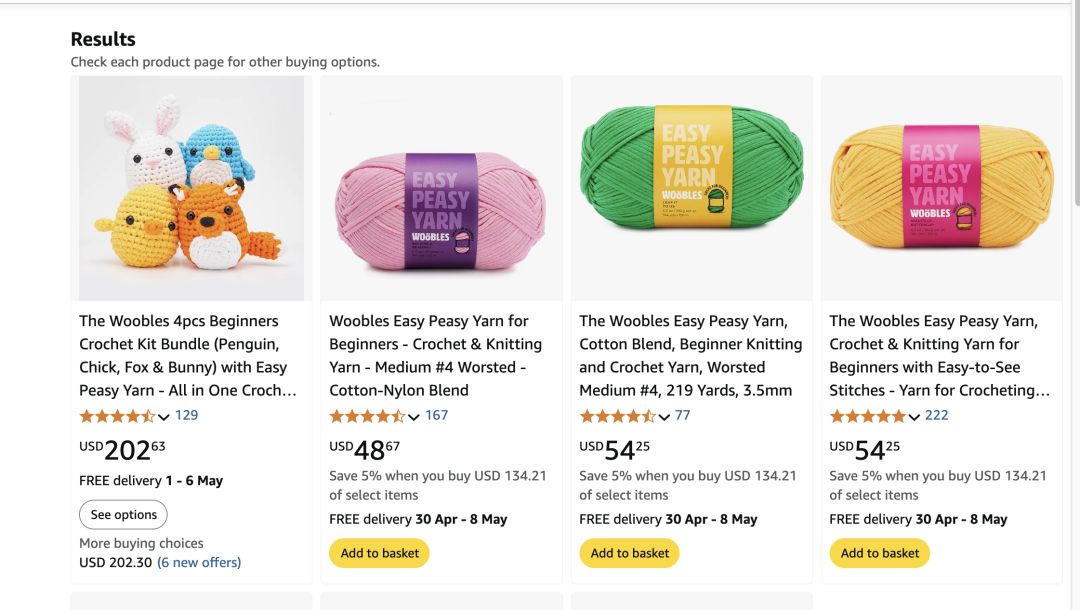The image size is (1080, 610).
Task: Expand rating chevron next to 129 reviews
Action: click(x=164, y=417)
